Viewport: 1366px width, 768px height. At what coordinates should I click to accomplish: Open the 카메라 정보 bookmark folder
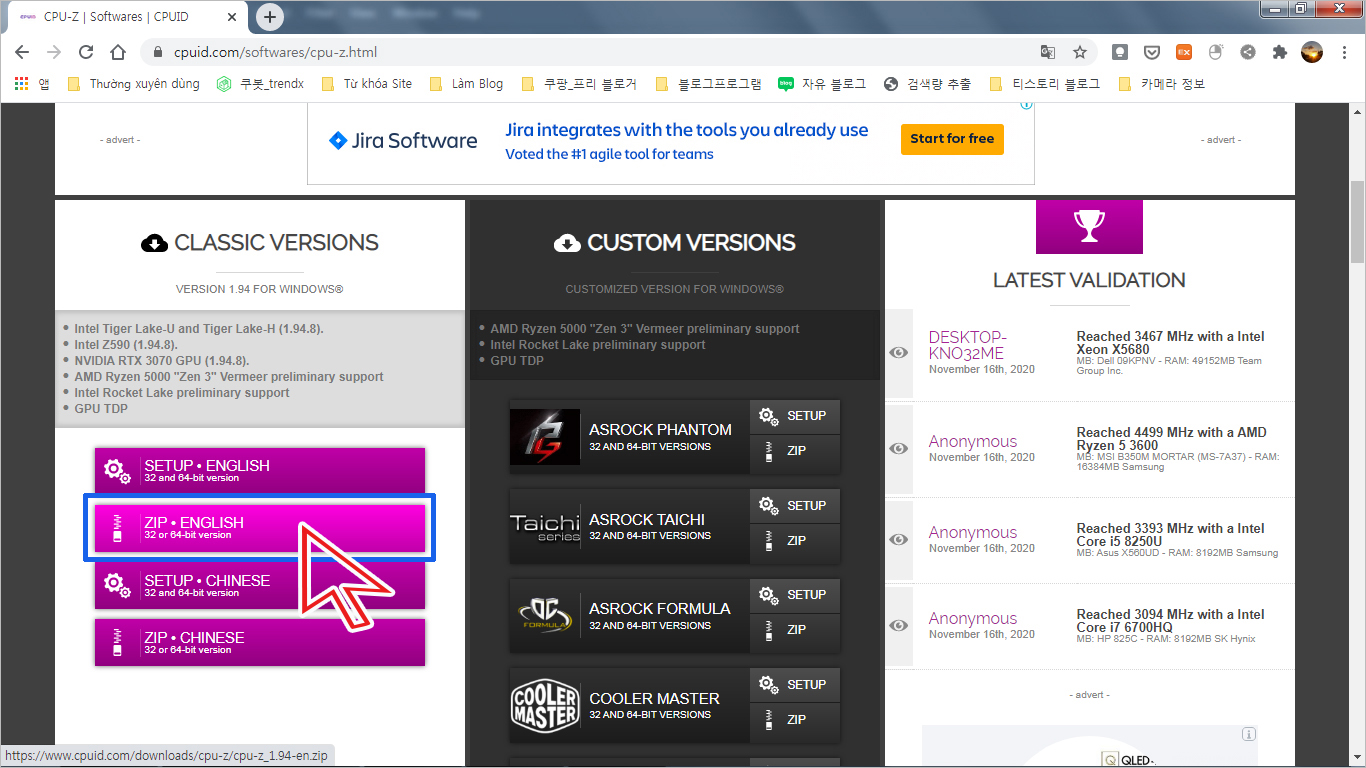(x=1161, y=84)
